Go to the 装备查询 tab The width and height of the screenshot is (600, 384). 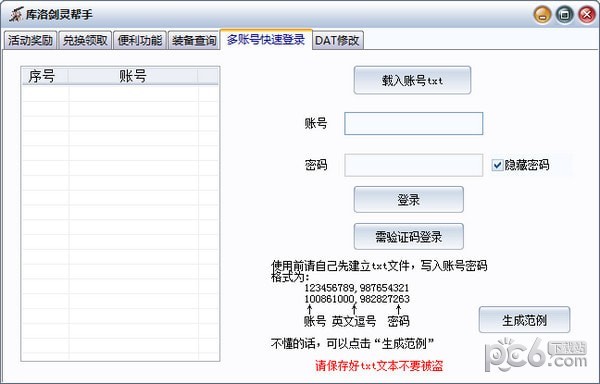194,40
